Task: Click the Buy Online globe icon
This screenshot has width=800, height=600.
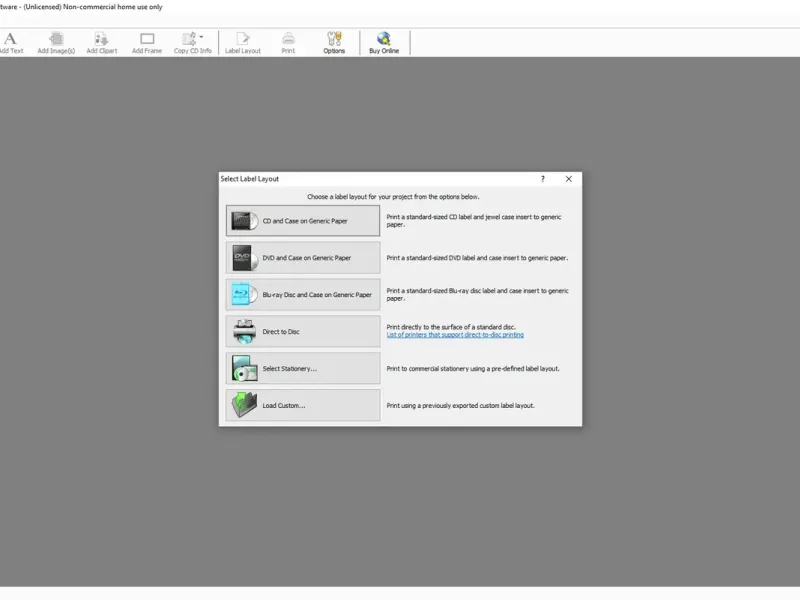Action: pyautogui.click(x=384, y=39)
